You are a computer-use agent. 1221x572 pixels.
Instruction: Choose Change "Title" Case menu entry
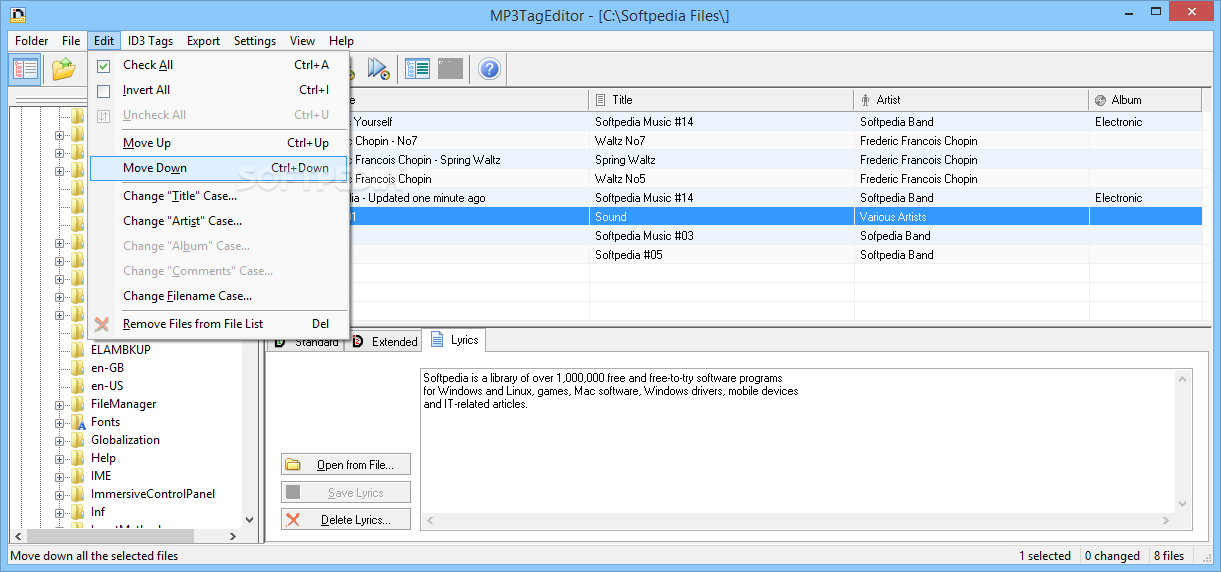[218, 196]
